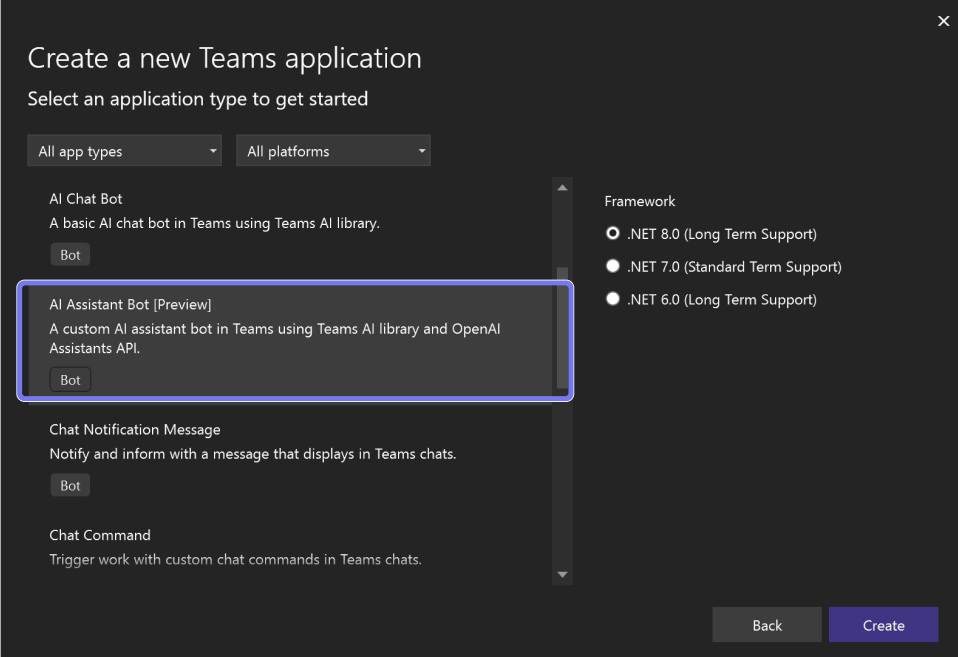
Task: Open the All platforms dropdown
Action: [x=333, y=152]
